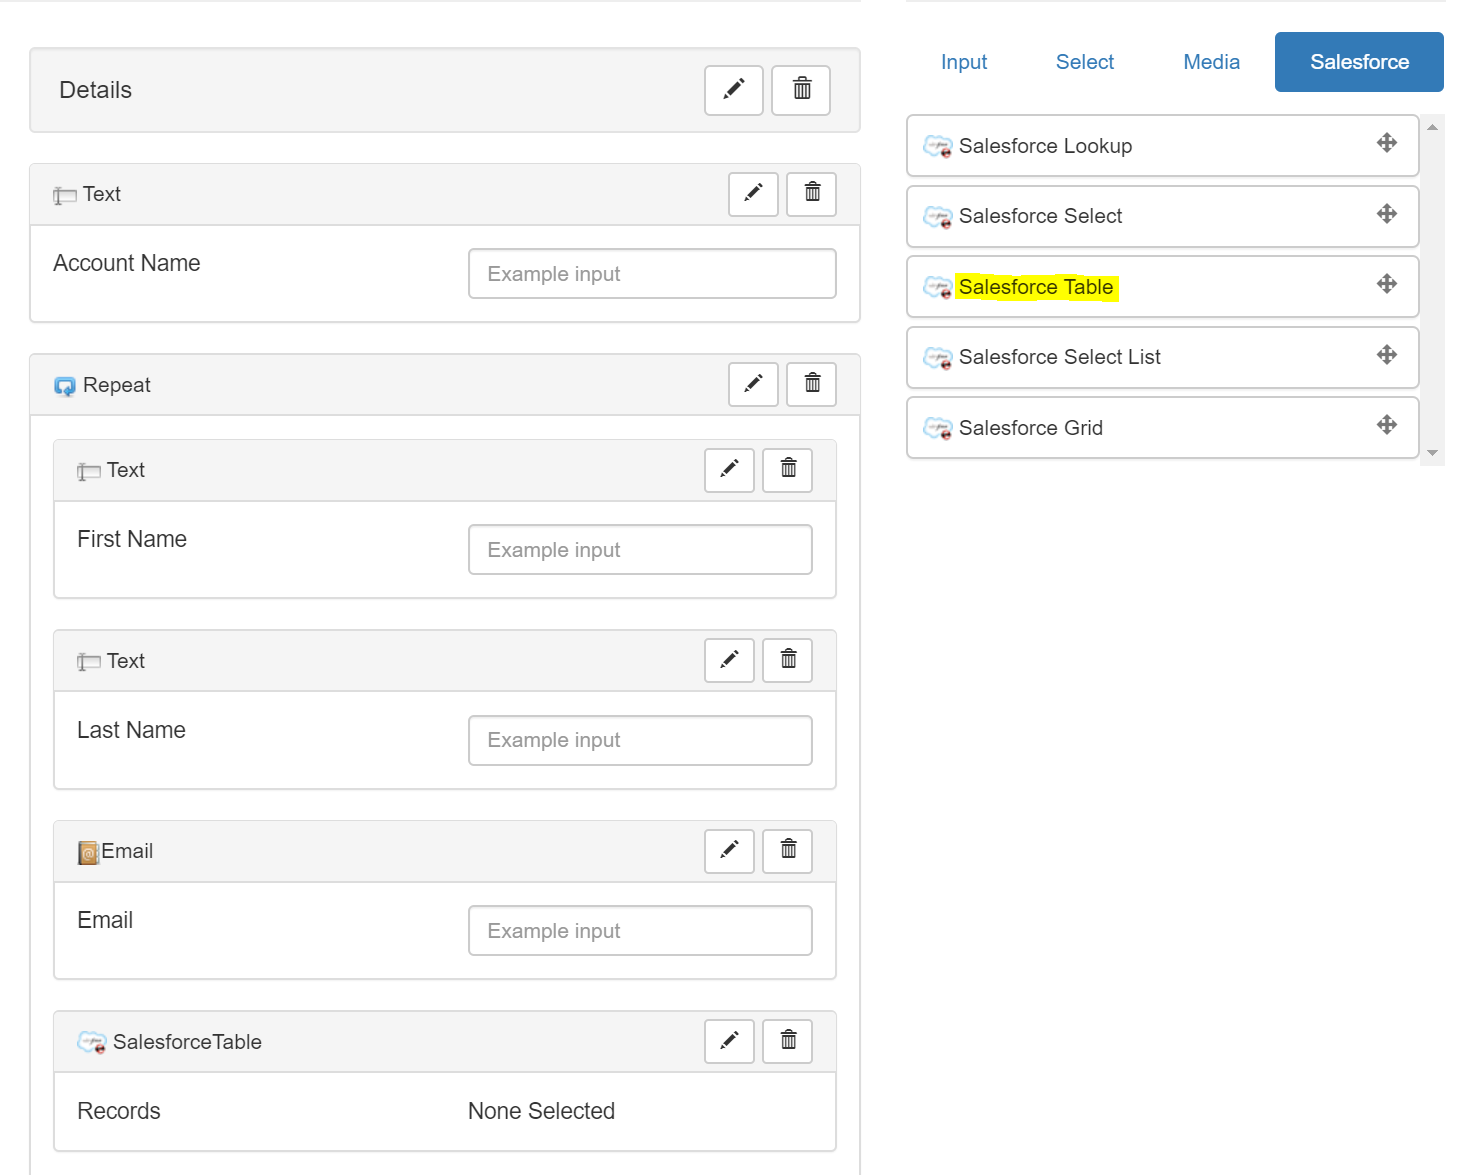1474x1175 pixels.
Task: Click the Email example input field
Action: point(640,931)
